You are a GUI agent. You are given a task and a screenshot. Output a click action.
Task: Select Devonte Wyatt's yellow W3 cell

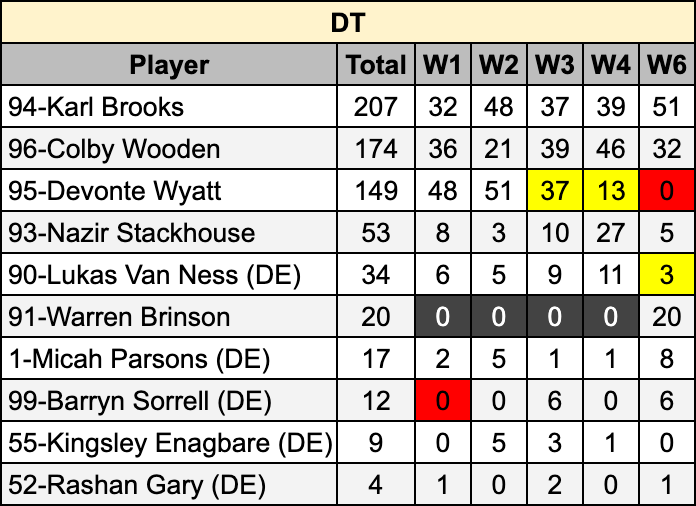coord(554,191)
